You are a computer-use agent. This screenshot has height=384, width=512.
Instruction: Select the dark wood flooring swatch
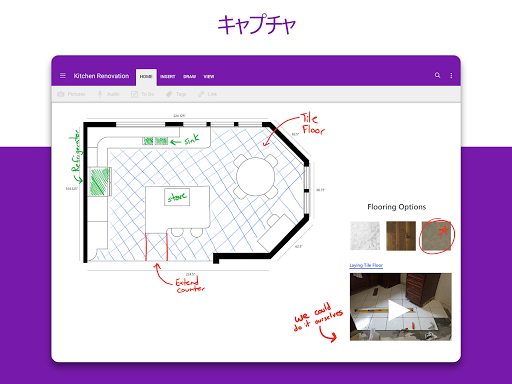[x=401, y=236]
